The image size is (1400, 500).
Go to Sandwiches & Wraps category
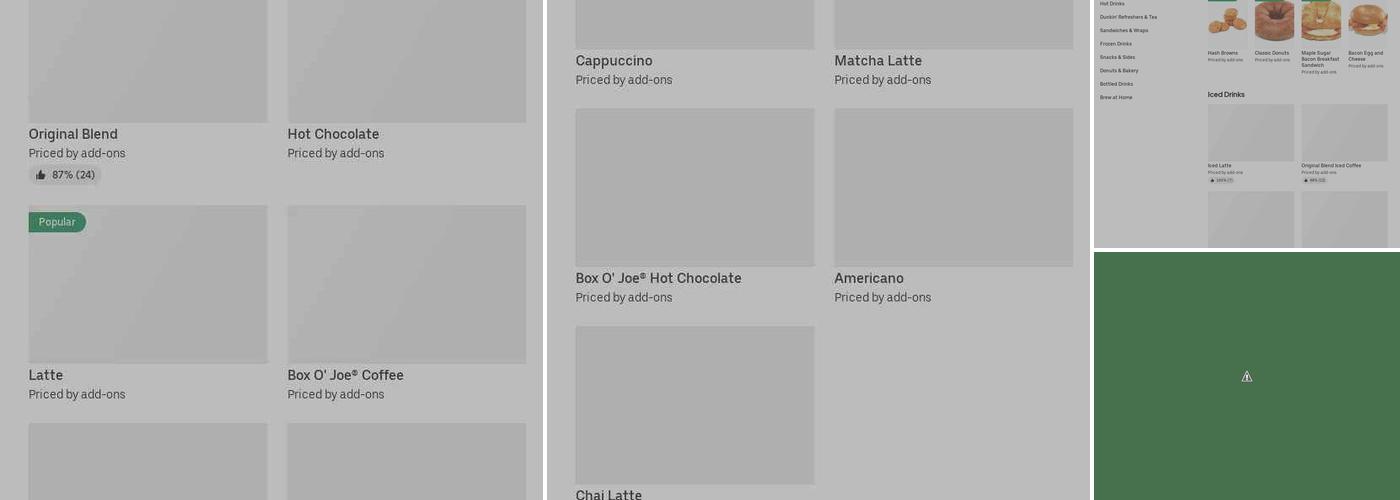pyautogui.click(x=1124, y=31)
